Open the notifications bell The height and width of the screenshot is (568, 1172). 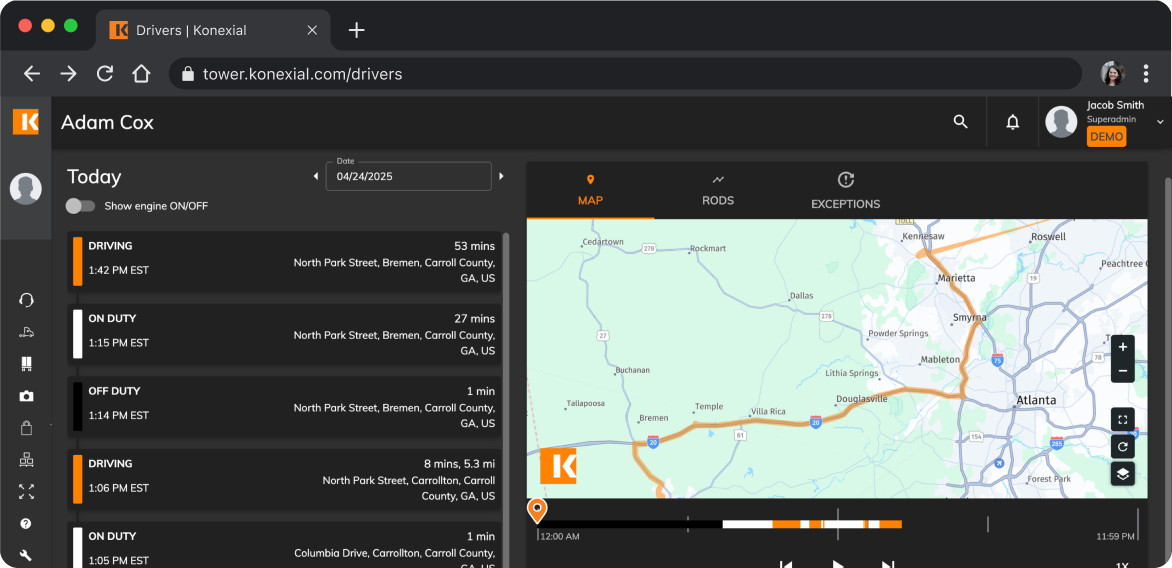click(1013, 122)
